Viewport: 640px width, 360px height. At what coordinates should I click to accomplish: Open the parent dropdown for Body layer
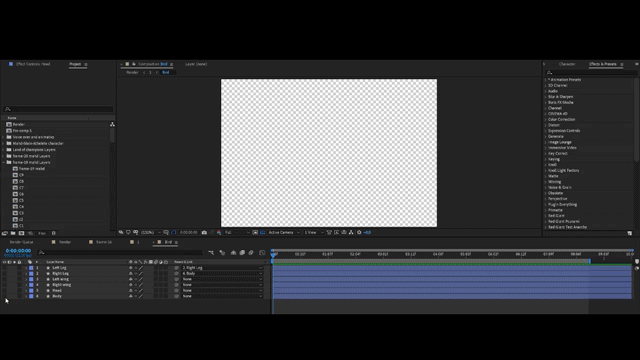click(x=222, y=296)
